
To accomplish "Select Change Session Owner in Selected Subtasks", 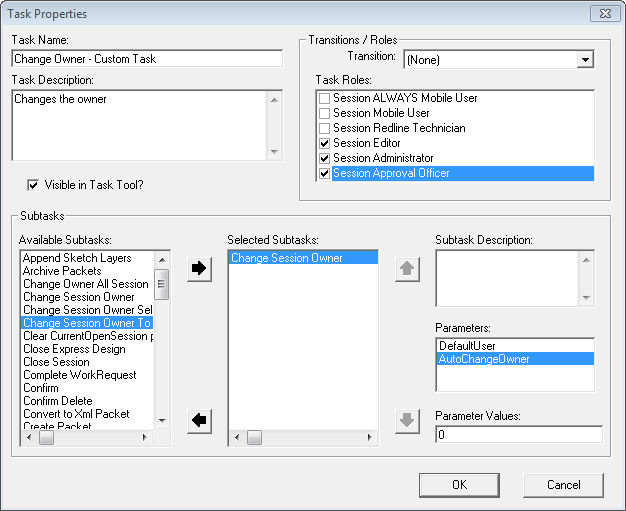I will [x=287, y=258].
